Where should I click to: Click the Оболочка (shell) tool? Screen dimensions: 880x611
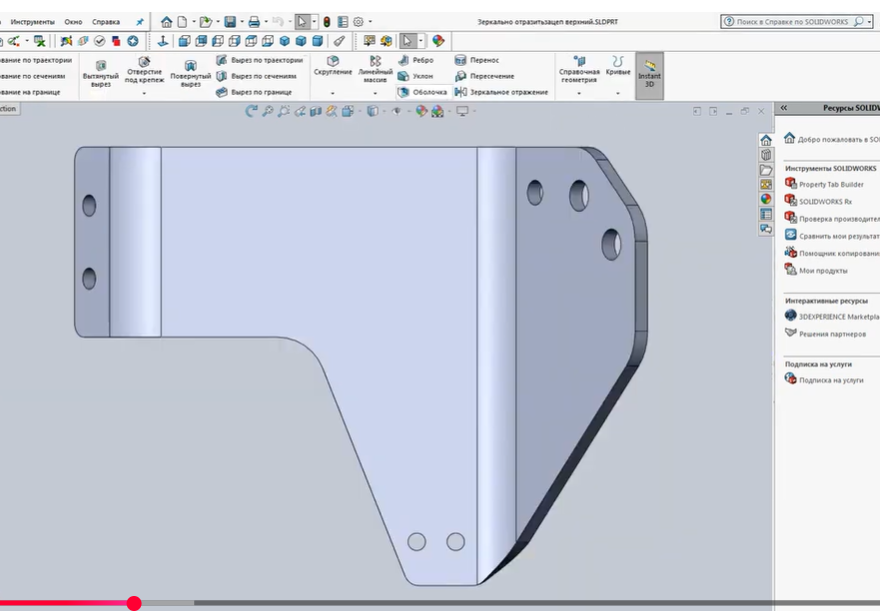point(422,92)
